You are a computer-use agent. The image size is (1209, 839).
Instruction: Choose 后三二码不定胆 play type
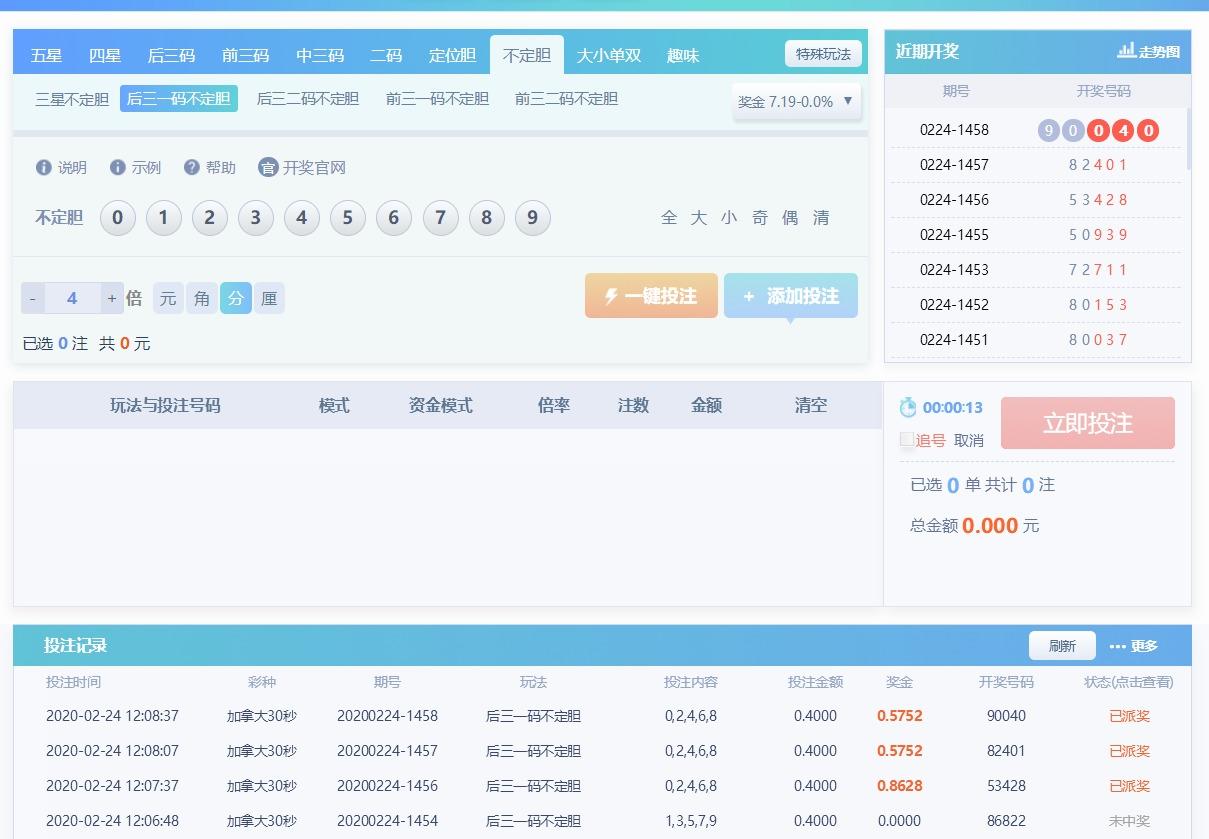click(308, 99)
